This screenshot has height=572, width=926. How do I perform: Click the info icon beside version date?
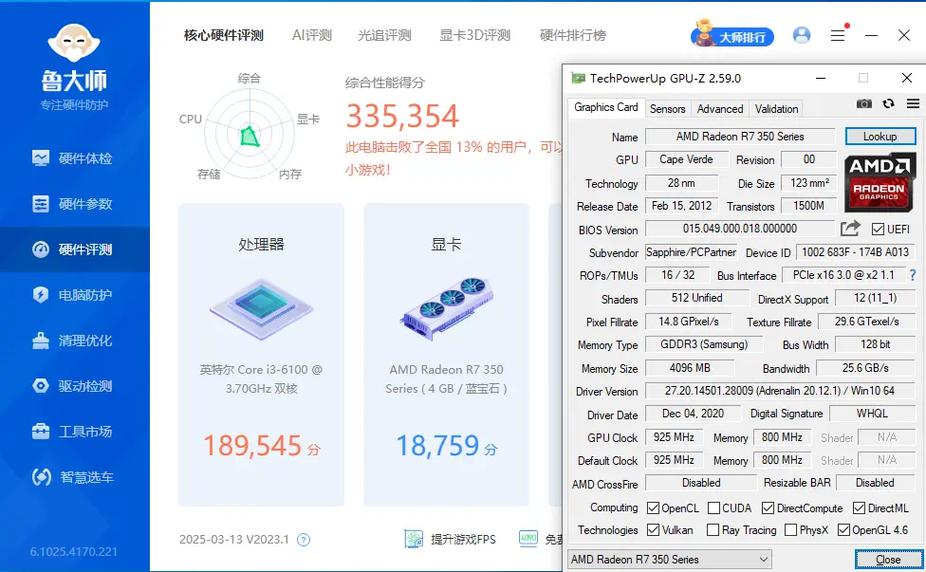(304, 540)
